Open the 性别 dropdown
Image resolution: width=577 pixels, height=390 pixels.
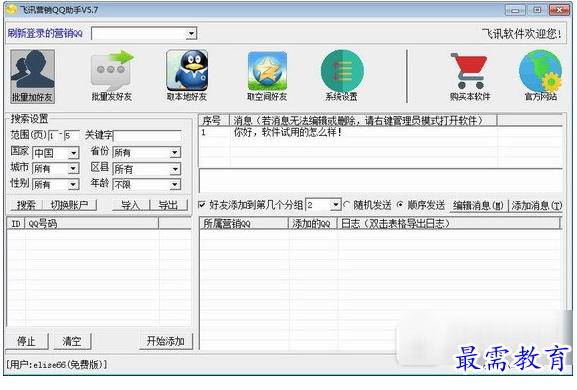pyautogui.click(x=74, y=184)
